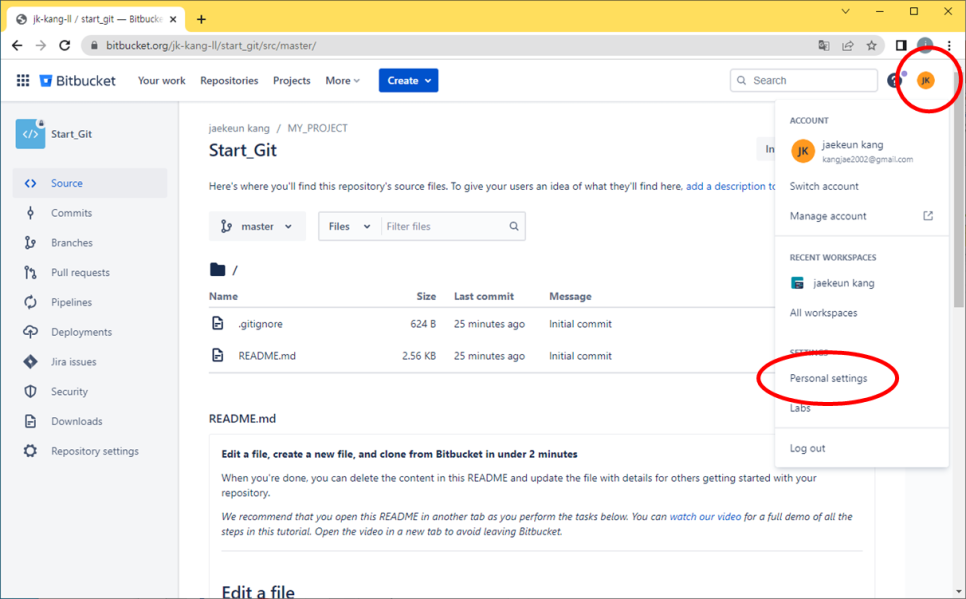The image size is (966, 599).
Task: Click the Pull requests icon in sidebar
Action: (30, 272)
